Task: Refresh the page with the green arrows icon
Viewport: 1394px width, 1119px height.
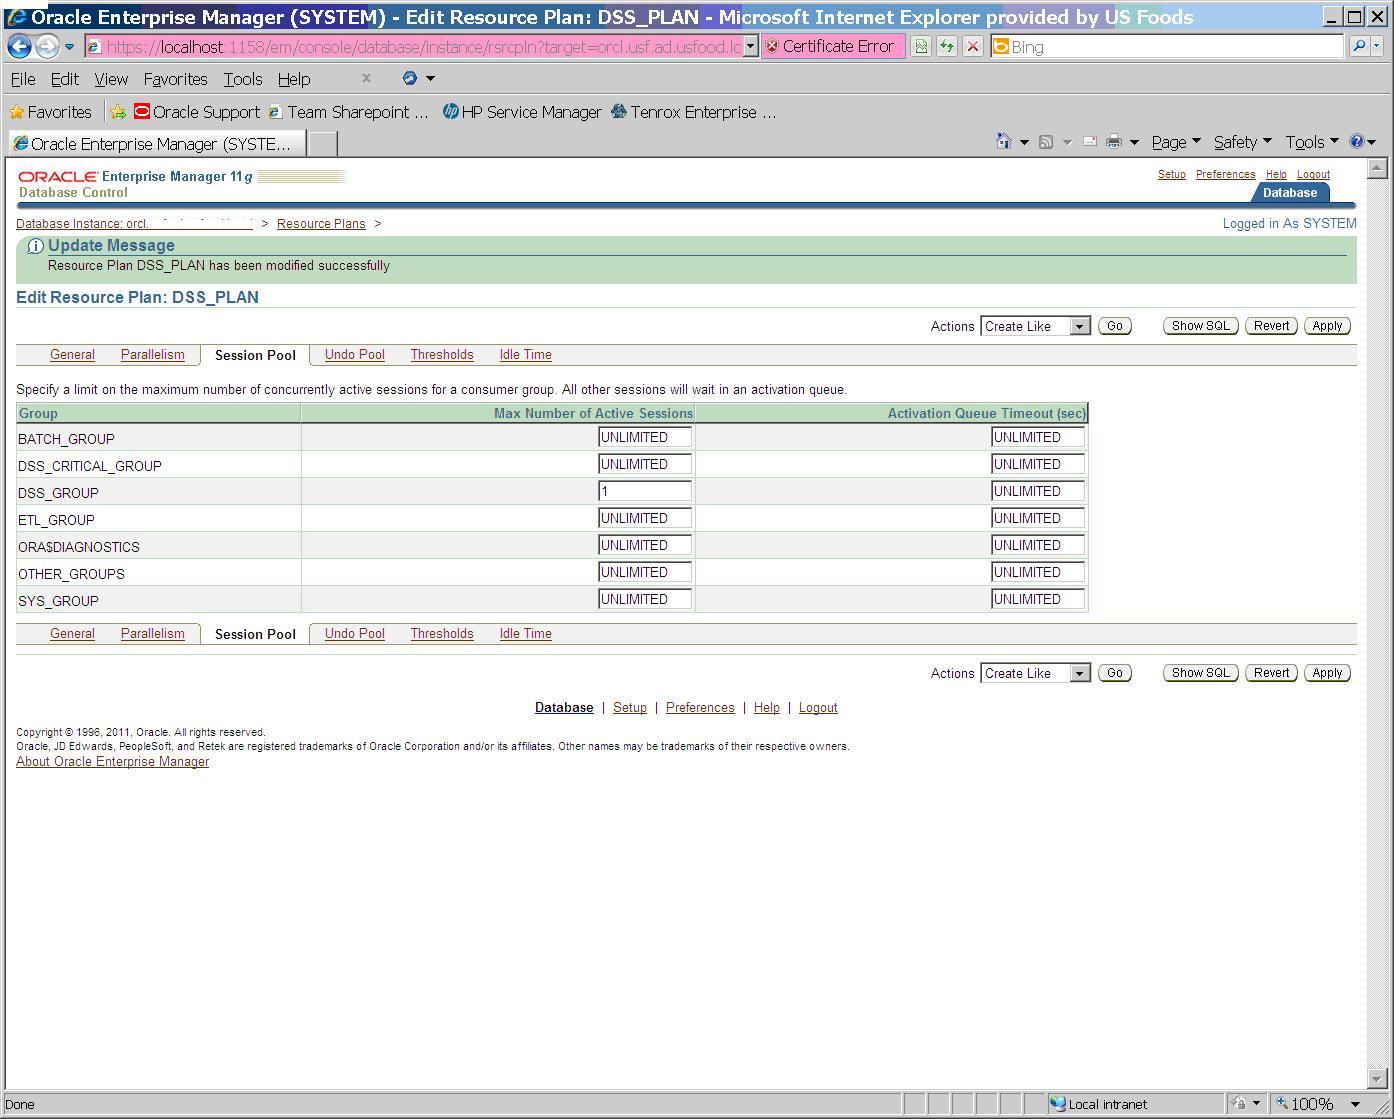Action: click(946, 47)
